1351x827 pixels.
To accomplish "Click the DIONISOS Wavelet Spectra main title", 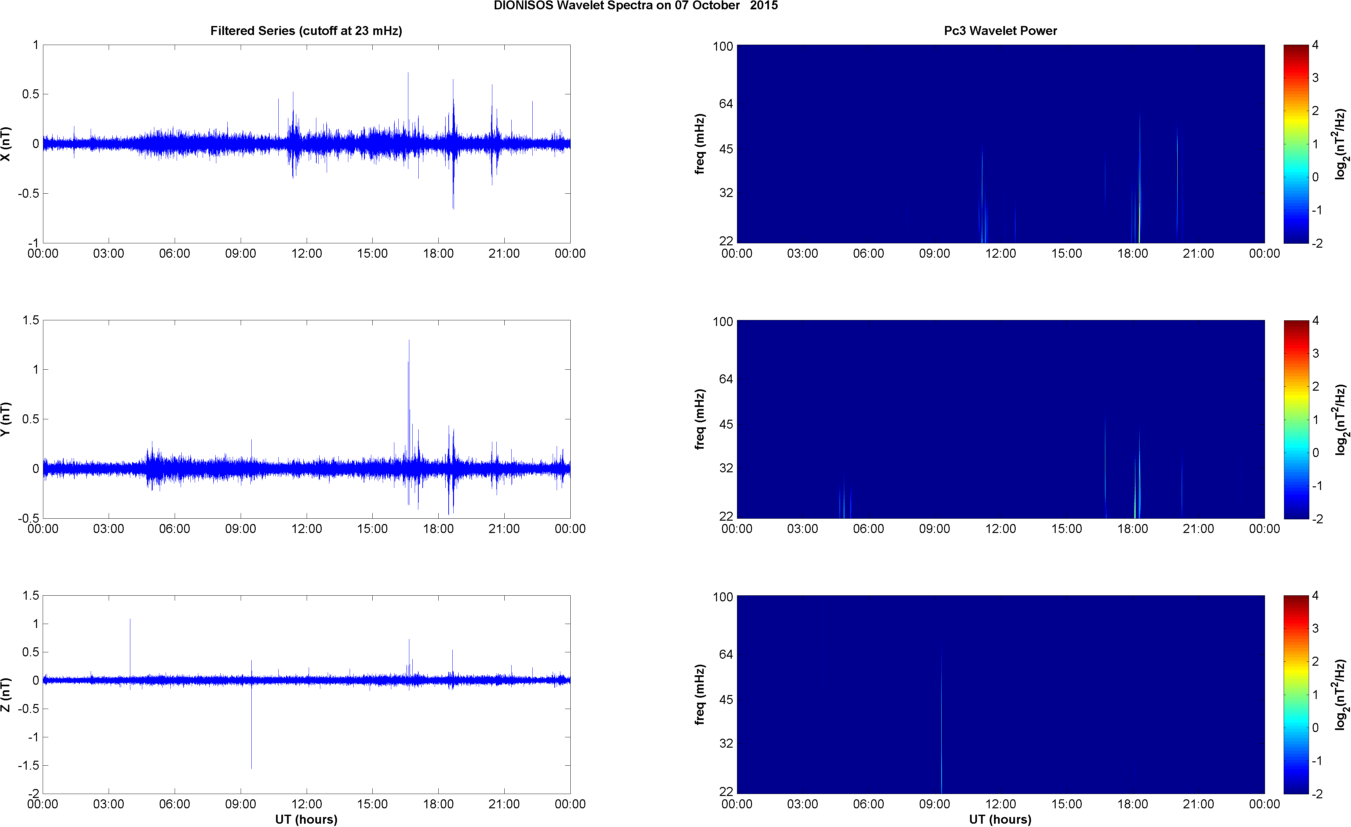I will coord(636,5).
